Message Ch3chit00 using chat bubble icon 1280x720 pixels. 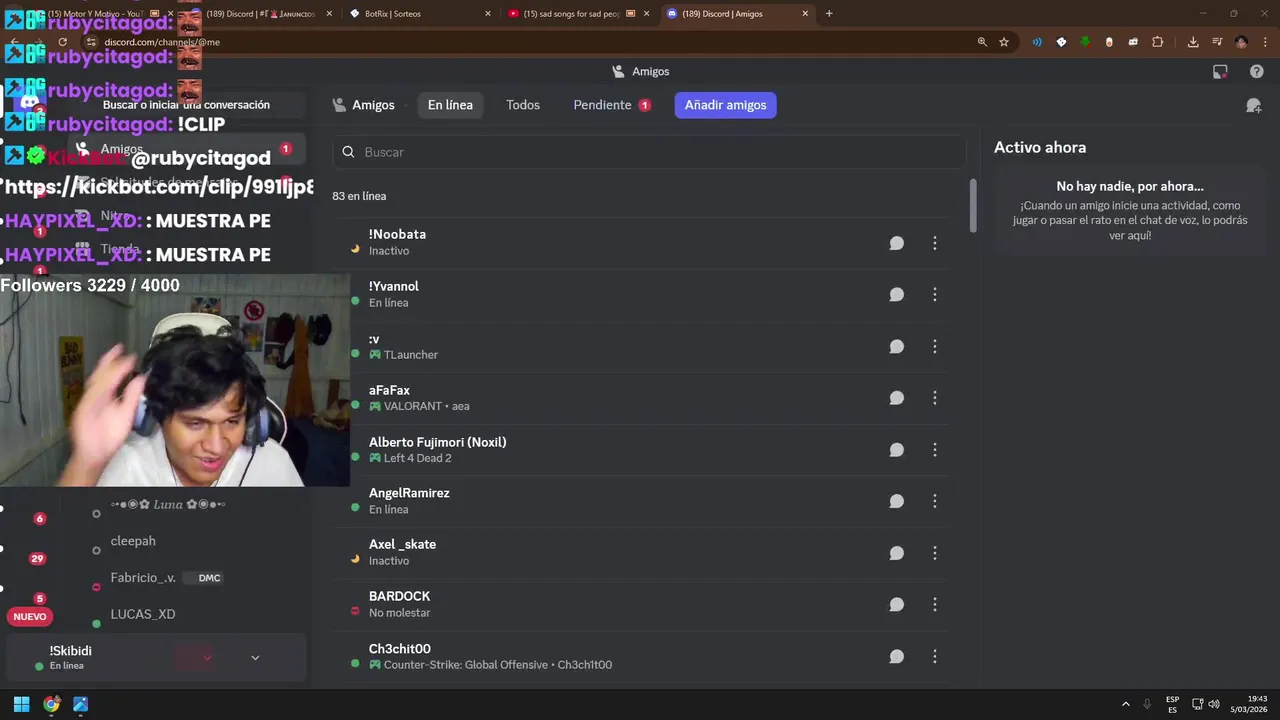(x=897, y=657)
